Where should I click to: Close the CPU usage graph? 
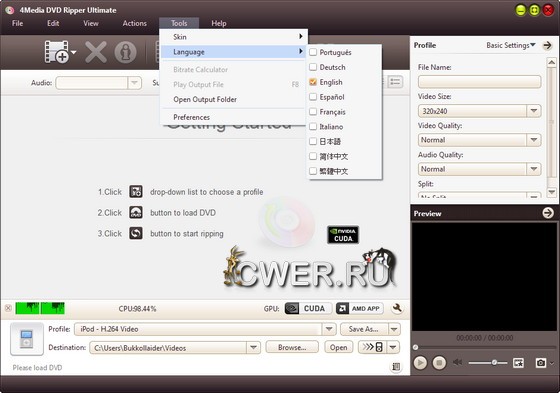(x=8, y=308)
